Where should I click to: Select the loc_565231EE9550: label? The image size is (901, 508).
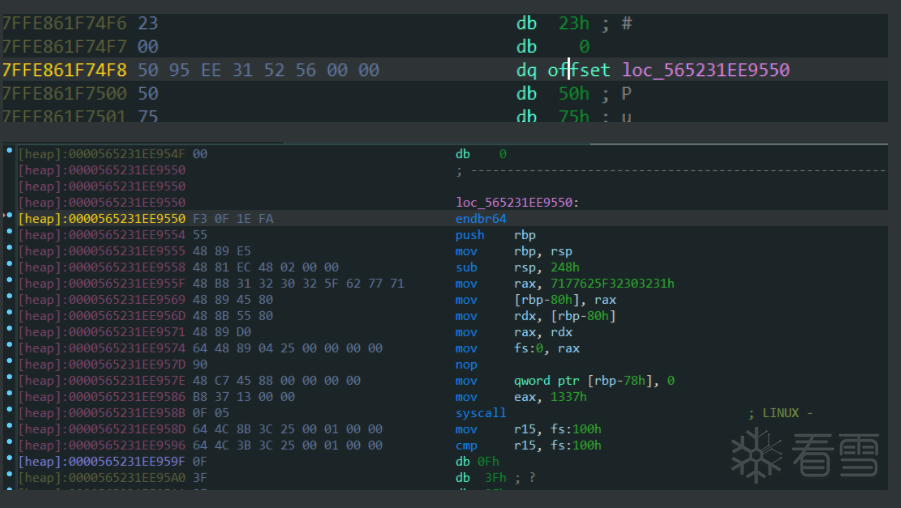[x=517, y=202]
